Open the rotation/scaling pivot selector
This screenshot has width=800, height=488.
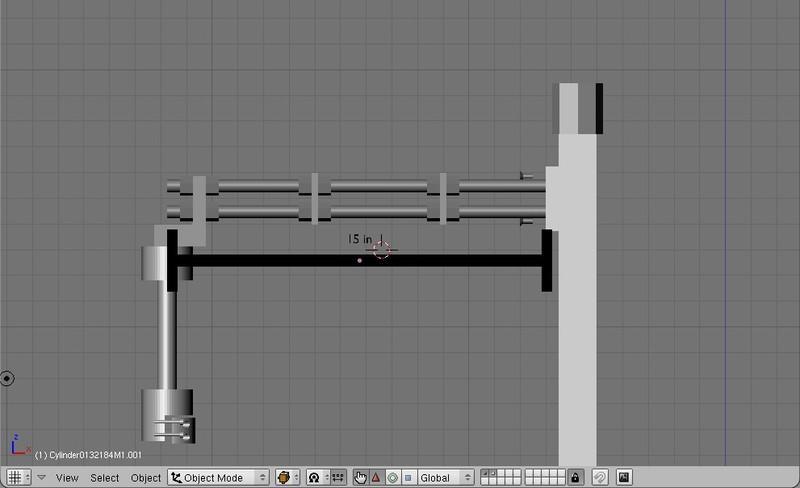tap(316, 477)
